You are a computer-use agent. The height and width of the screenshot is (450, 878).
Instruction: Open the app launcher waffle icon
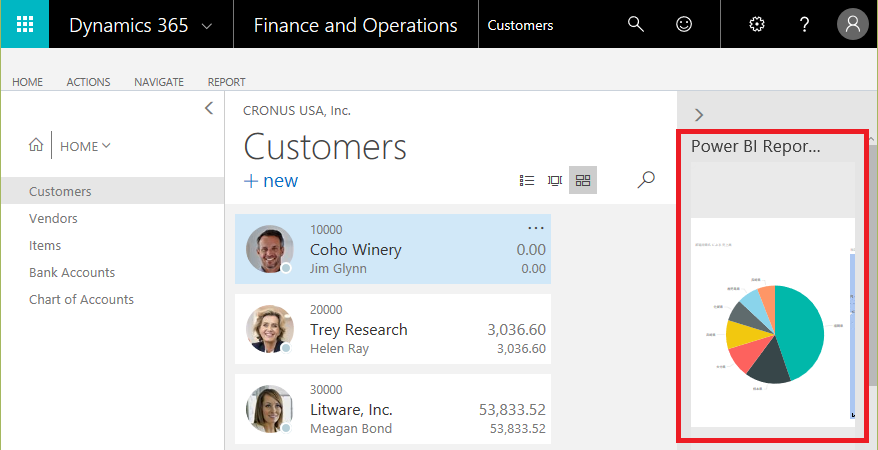click(x=25, y=24)
